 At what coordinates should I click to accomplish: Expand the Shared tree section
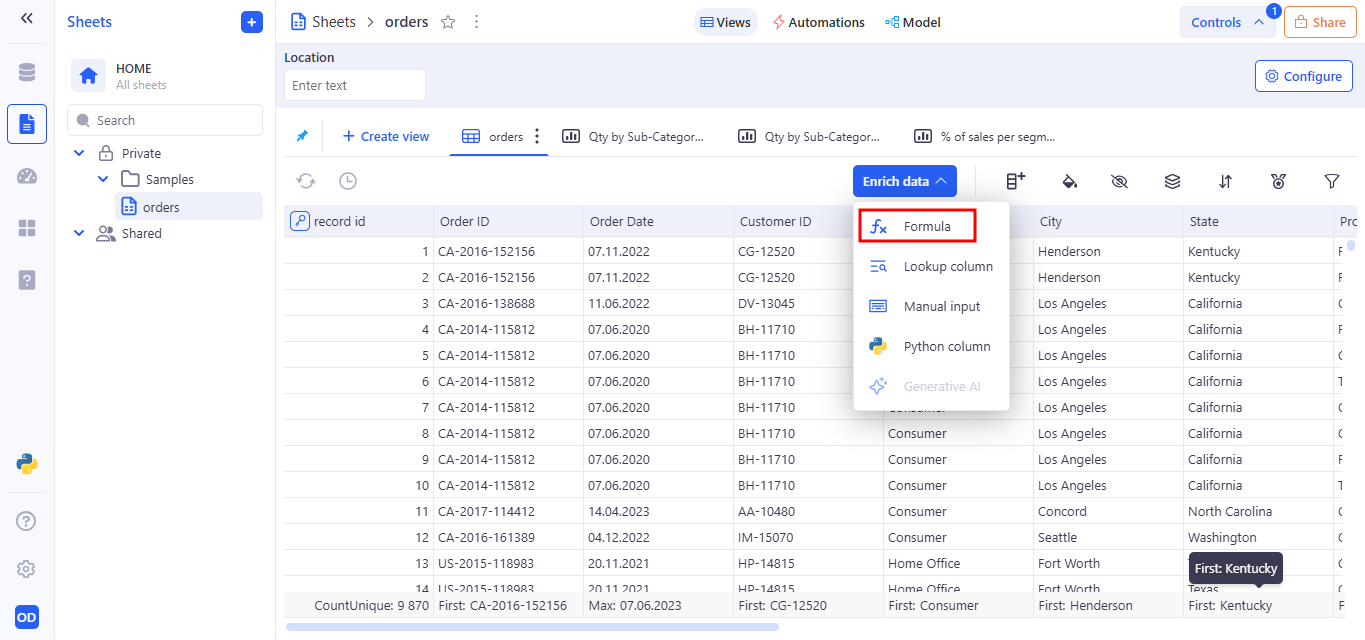79,233
